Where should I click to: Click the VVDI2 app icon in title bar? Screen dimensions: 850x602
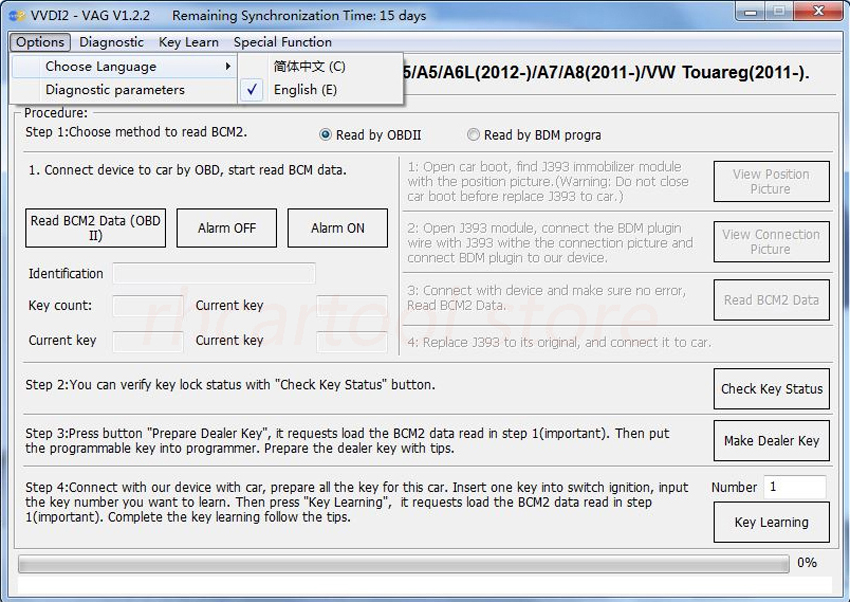[17, 16]
